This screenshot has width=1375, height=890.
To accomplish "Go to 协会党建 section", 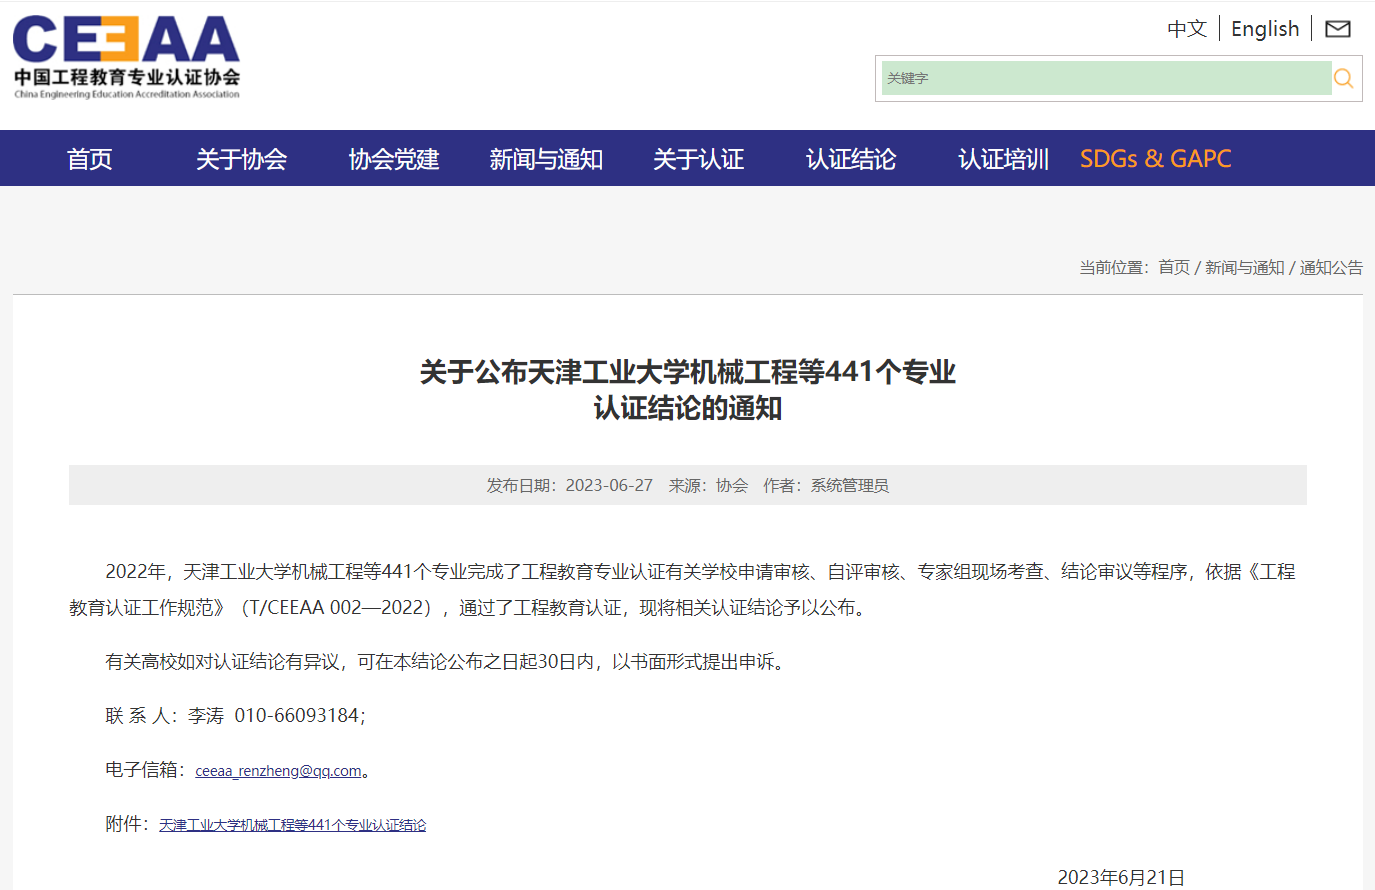I will click(394, 159).
